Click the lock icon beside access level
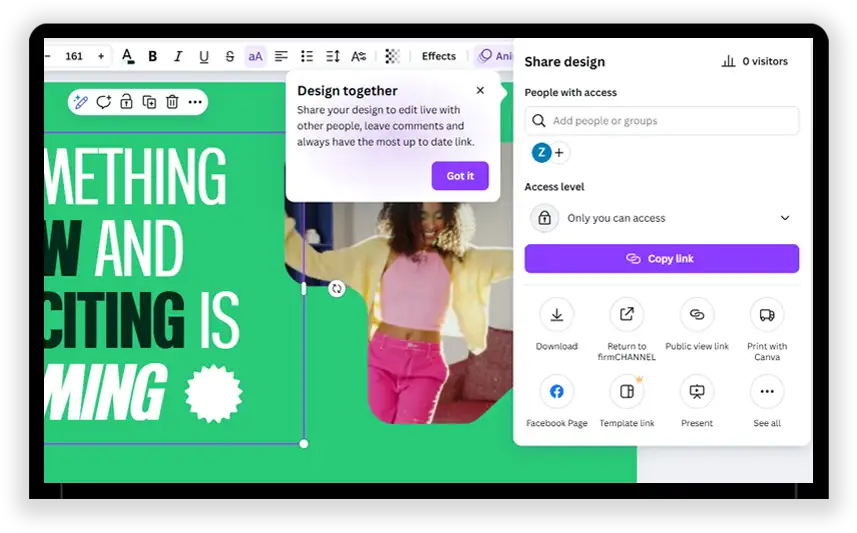 [544, 218]
